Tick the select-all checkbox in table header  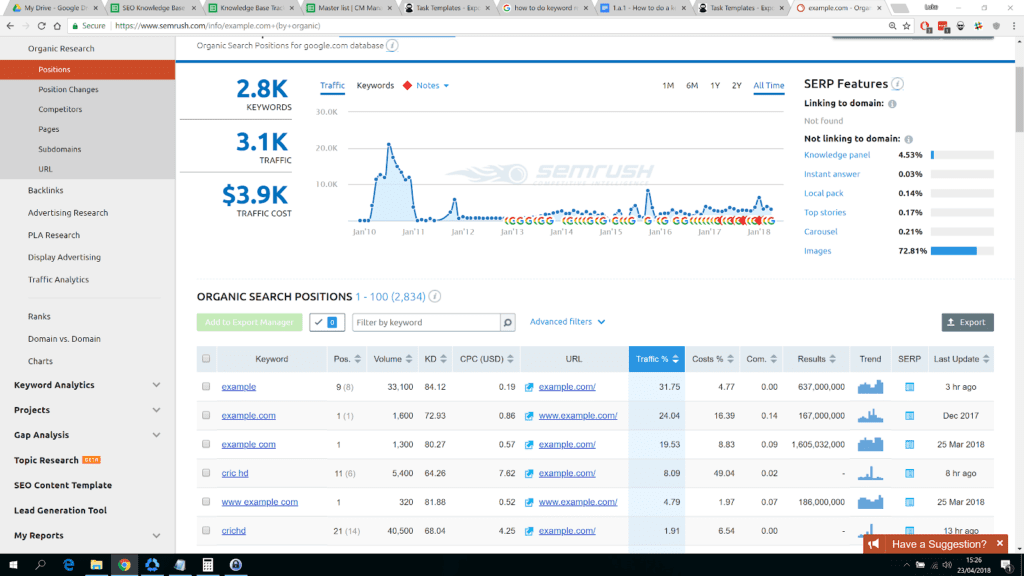tap(206, 359)
